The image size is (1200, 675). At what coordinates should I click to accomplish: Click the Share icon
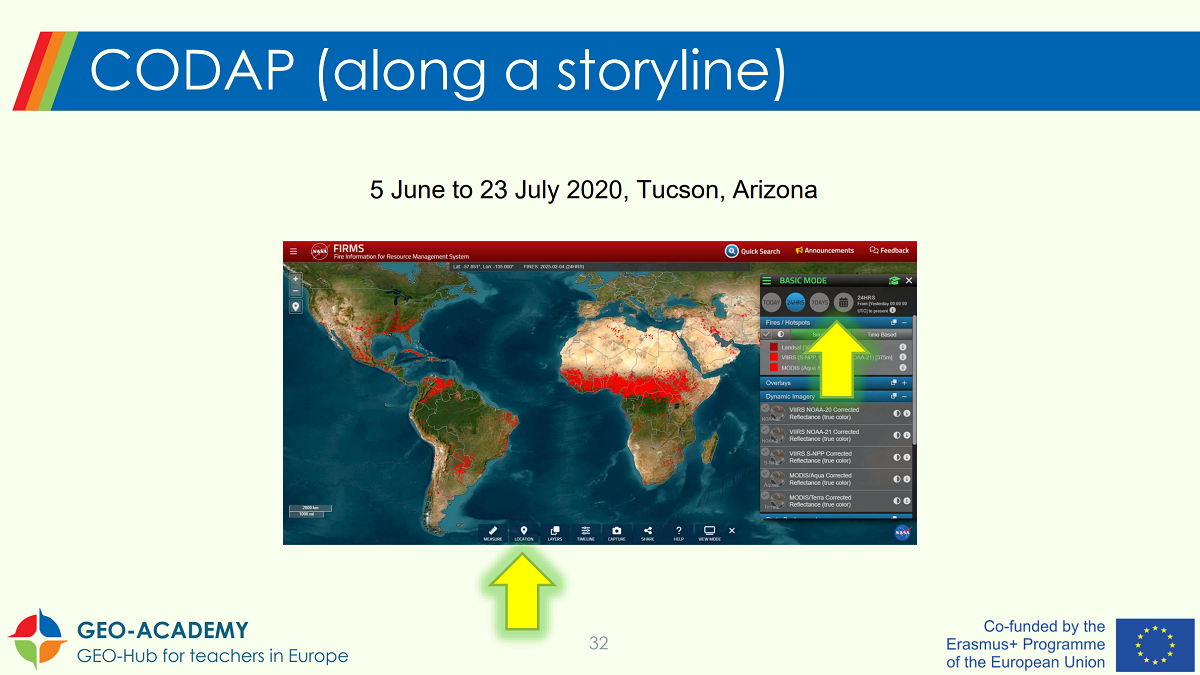tap(648, 532)
